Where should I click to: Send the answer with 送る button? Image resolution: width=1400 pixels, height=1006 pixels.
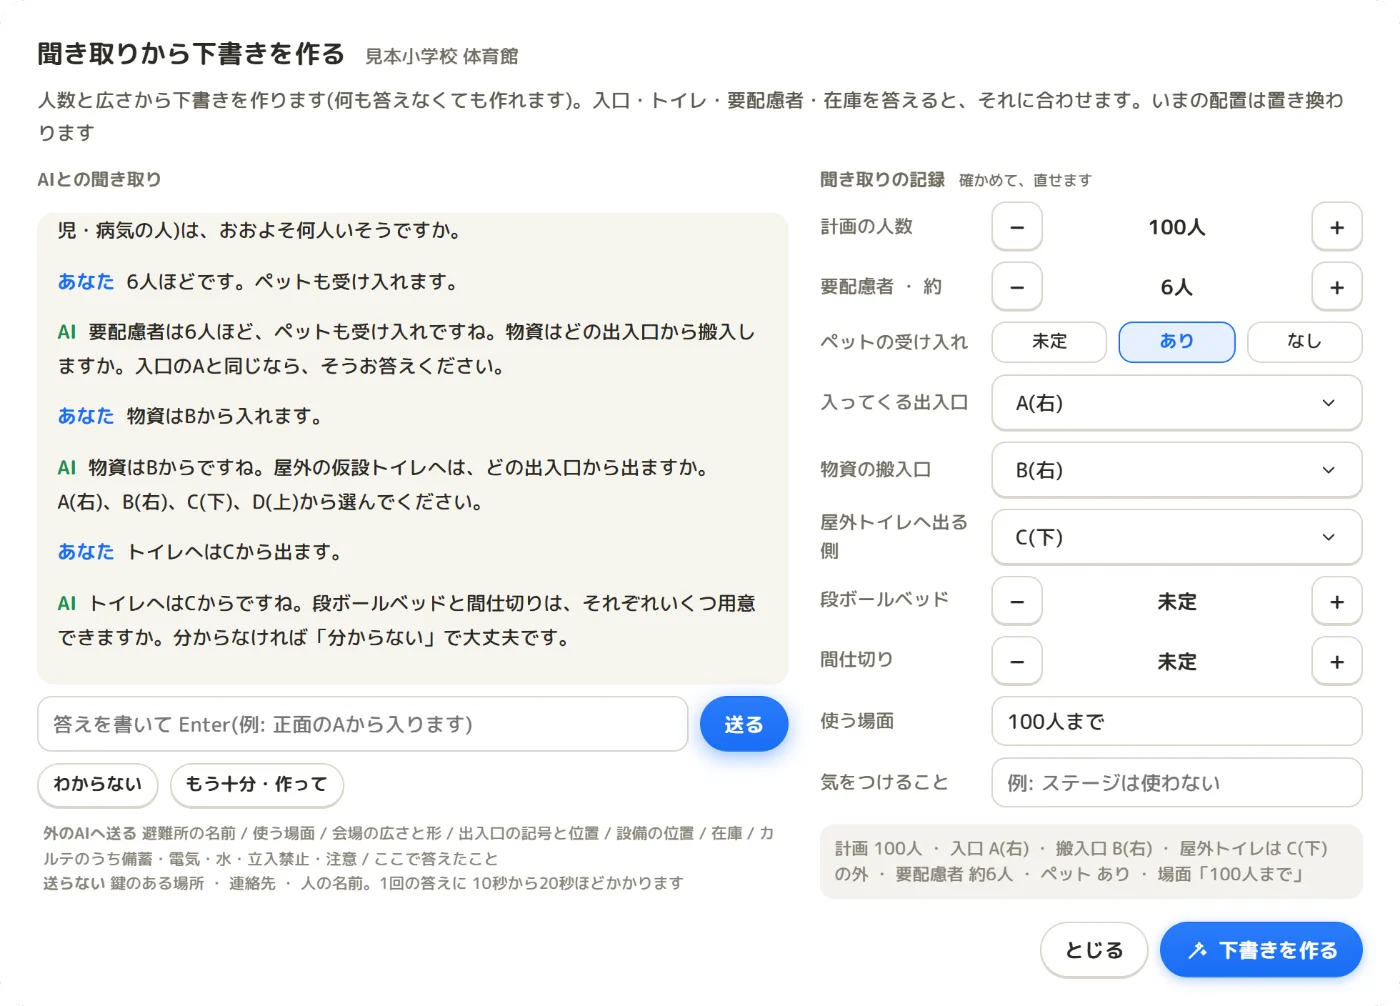coord(744,724)
